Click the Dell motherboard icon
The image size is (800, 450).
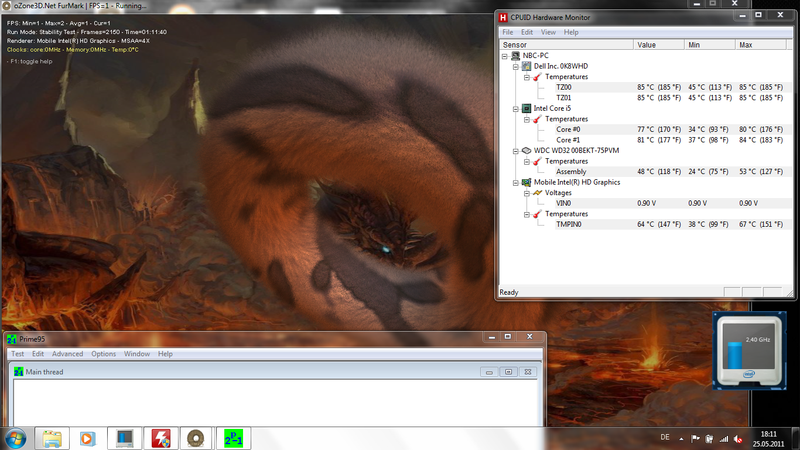coord(526,66)
